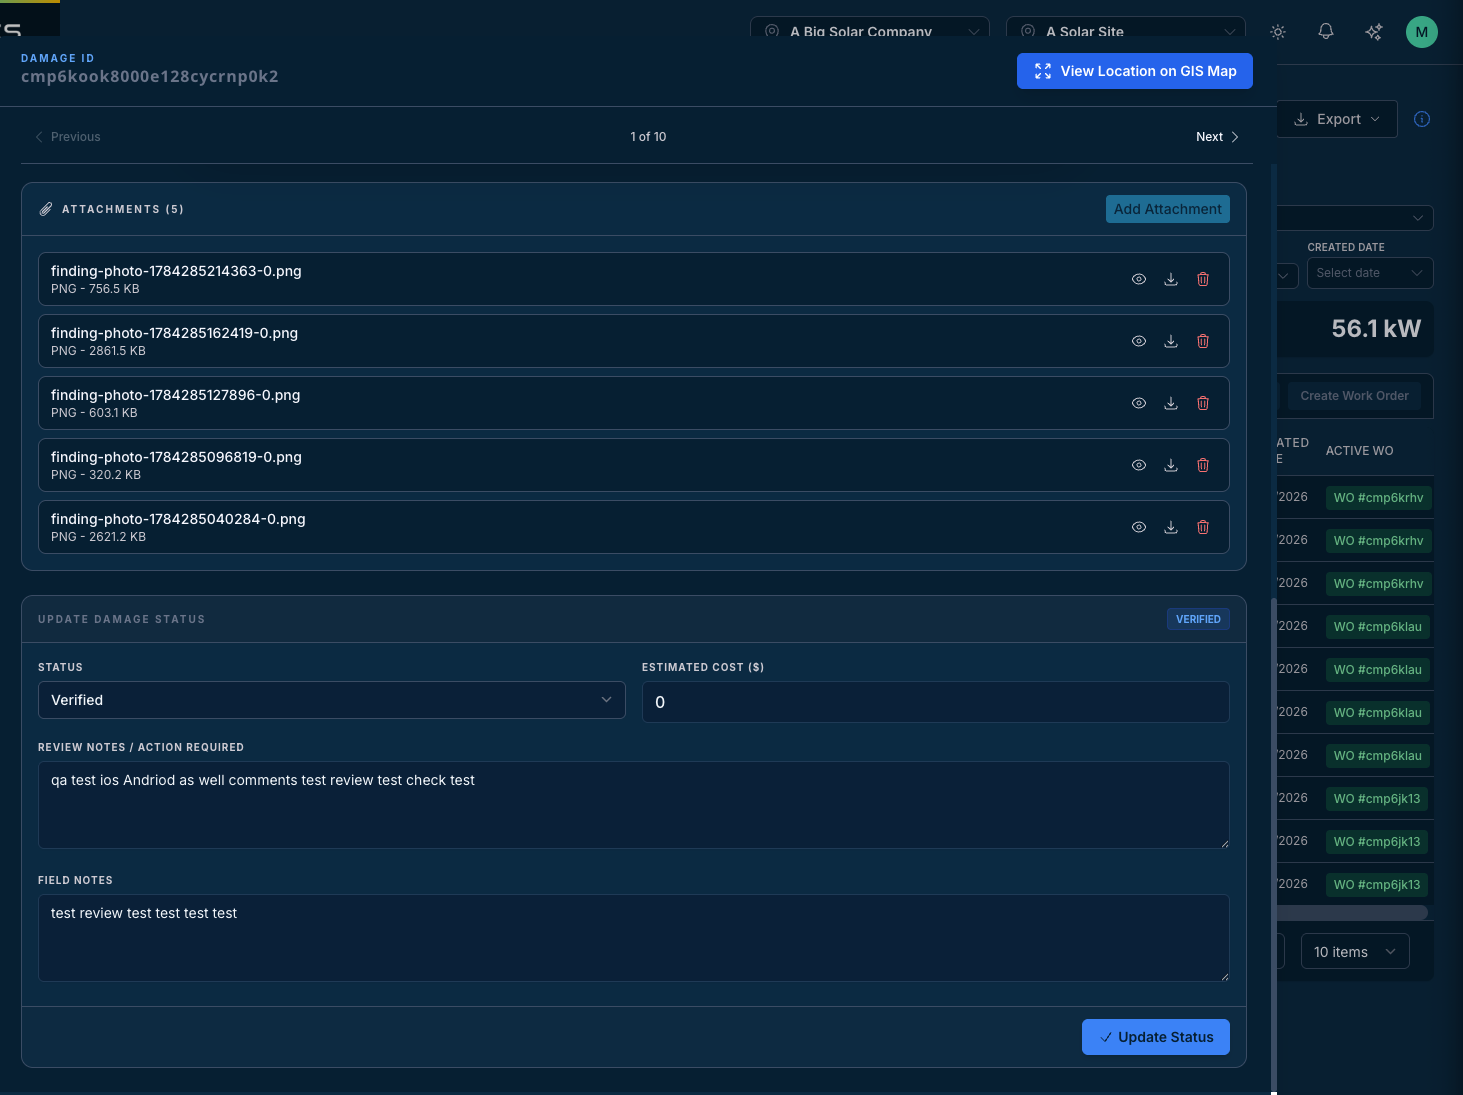Download finding-photo-1784285127896-0.png file
Screen dimensions: 1463x1095
(x=1171, y=403)
